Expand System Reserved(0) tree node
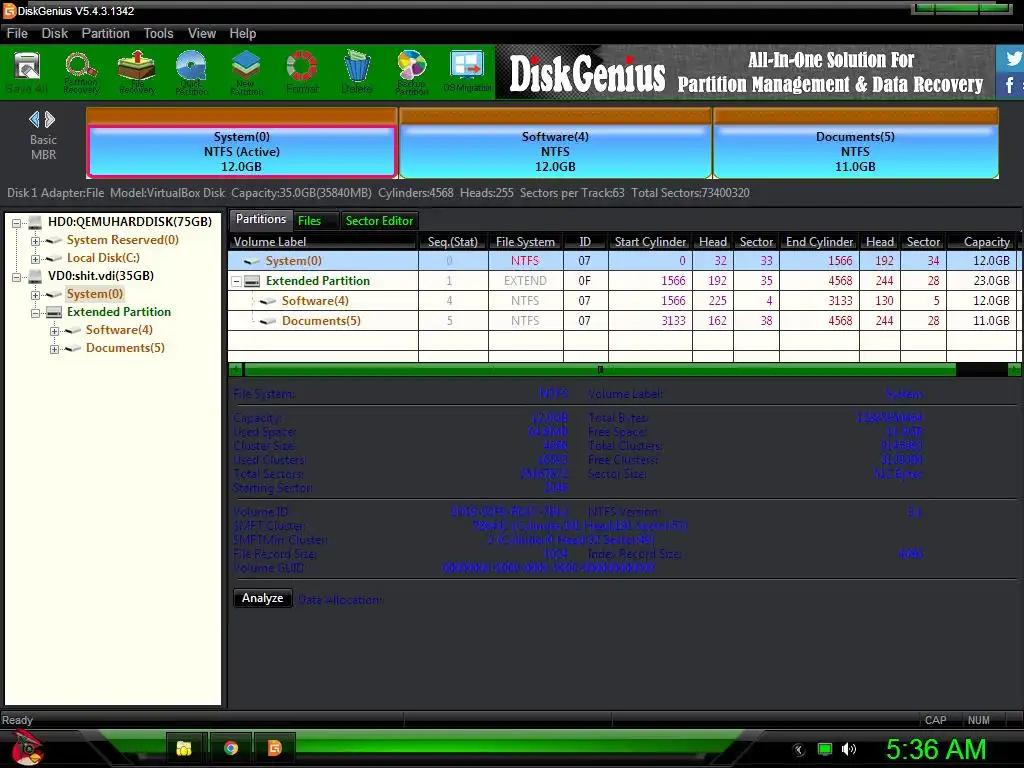The height and width of the screenshot is (768, 1024). 35,241
